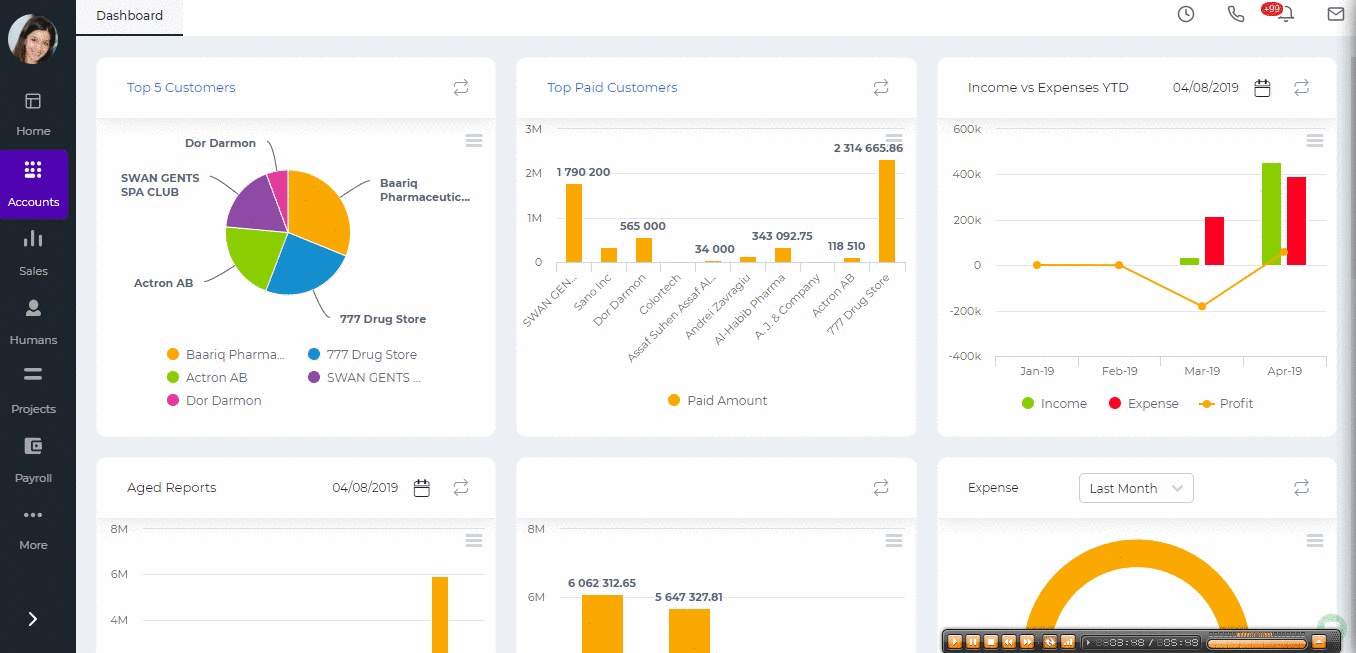
Task: Toggle Actron AB legend entry
Action: (x=207, y=378)
